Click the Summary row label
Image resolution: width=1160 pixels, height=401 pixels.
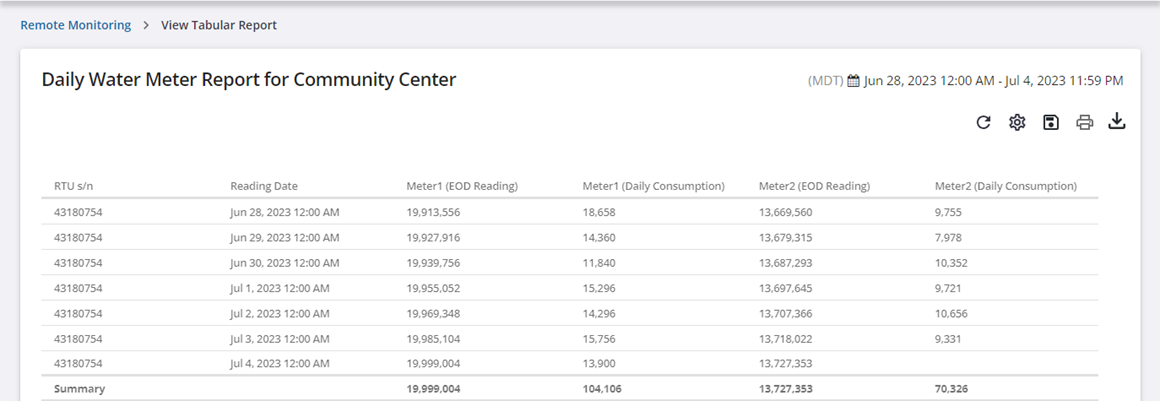click(x=79, y=388)
